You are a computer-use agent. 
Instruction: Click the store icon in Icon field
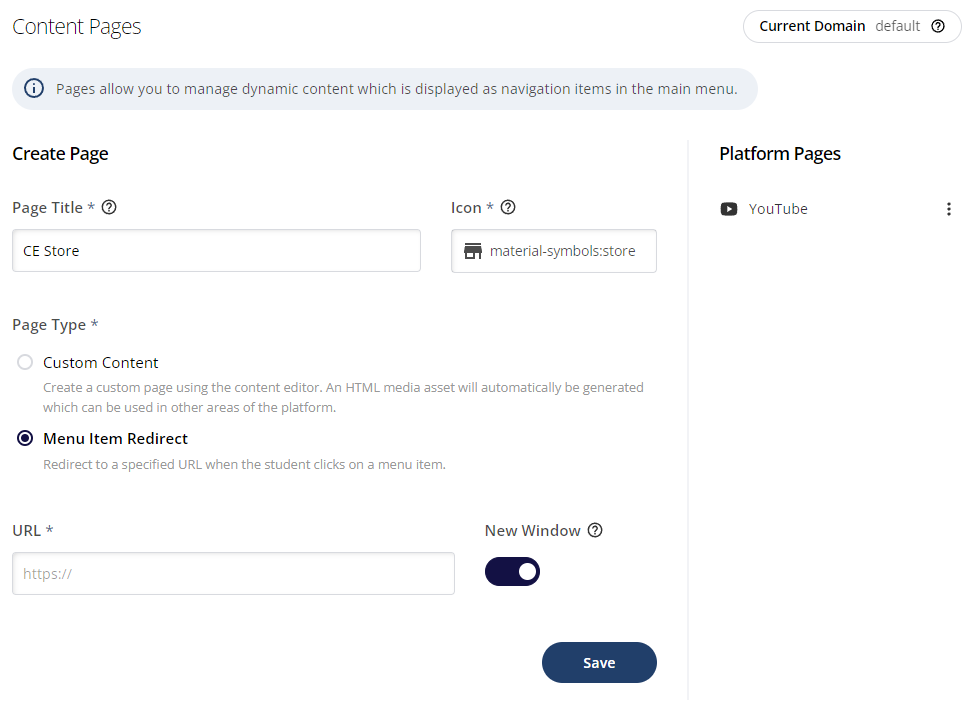pos(473,251)
